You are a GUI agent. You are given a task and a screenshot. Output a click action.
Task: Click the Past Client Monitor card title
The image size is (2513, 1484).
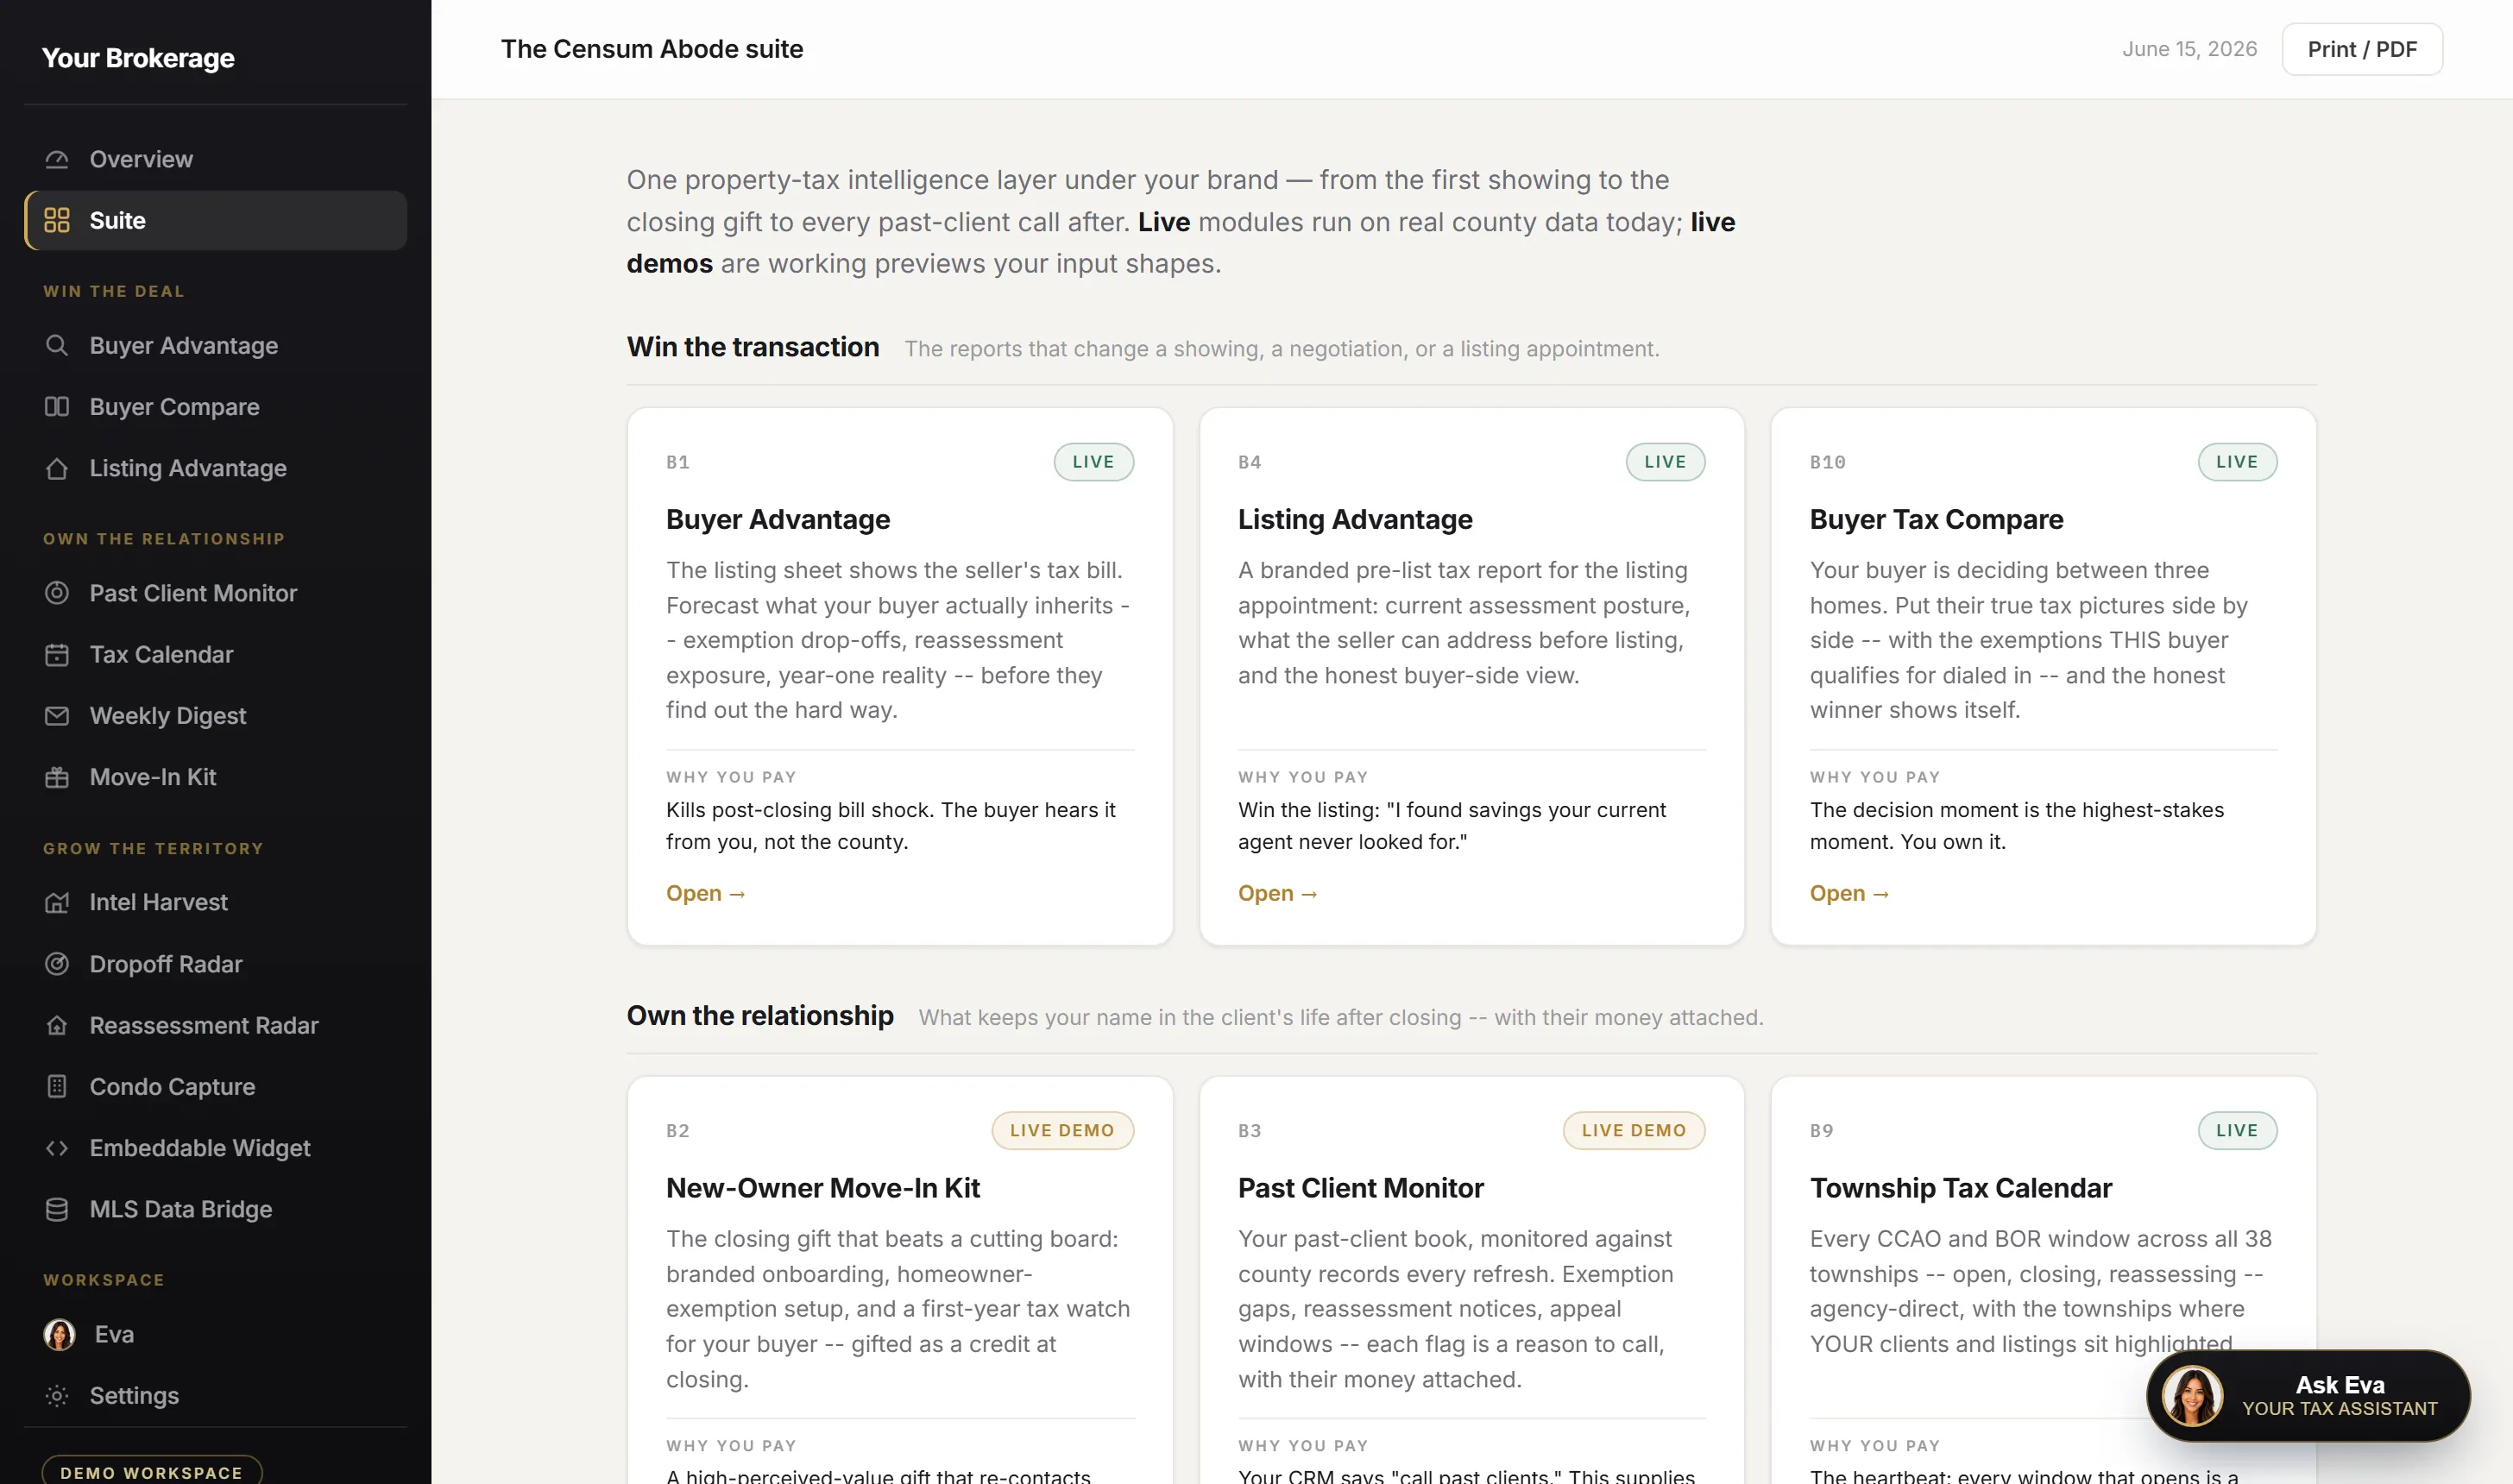(1361, 1187)
